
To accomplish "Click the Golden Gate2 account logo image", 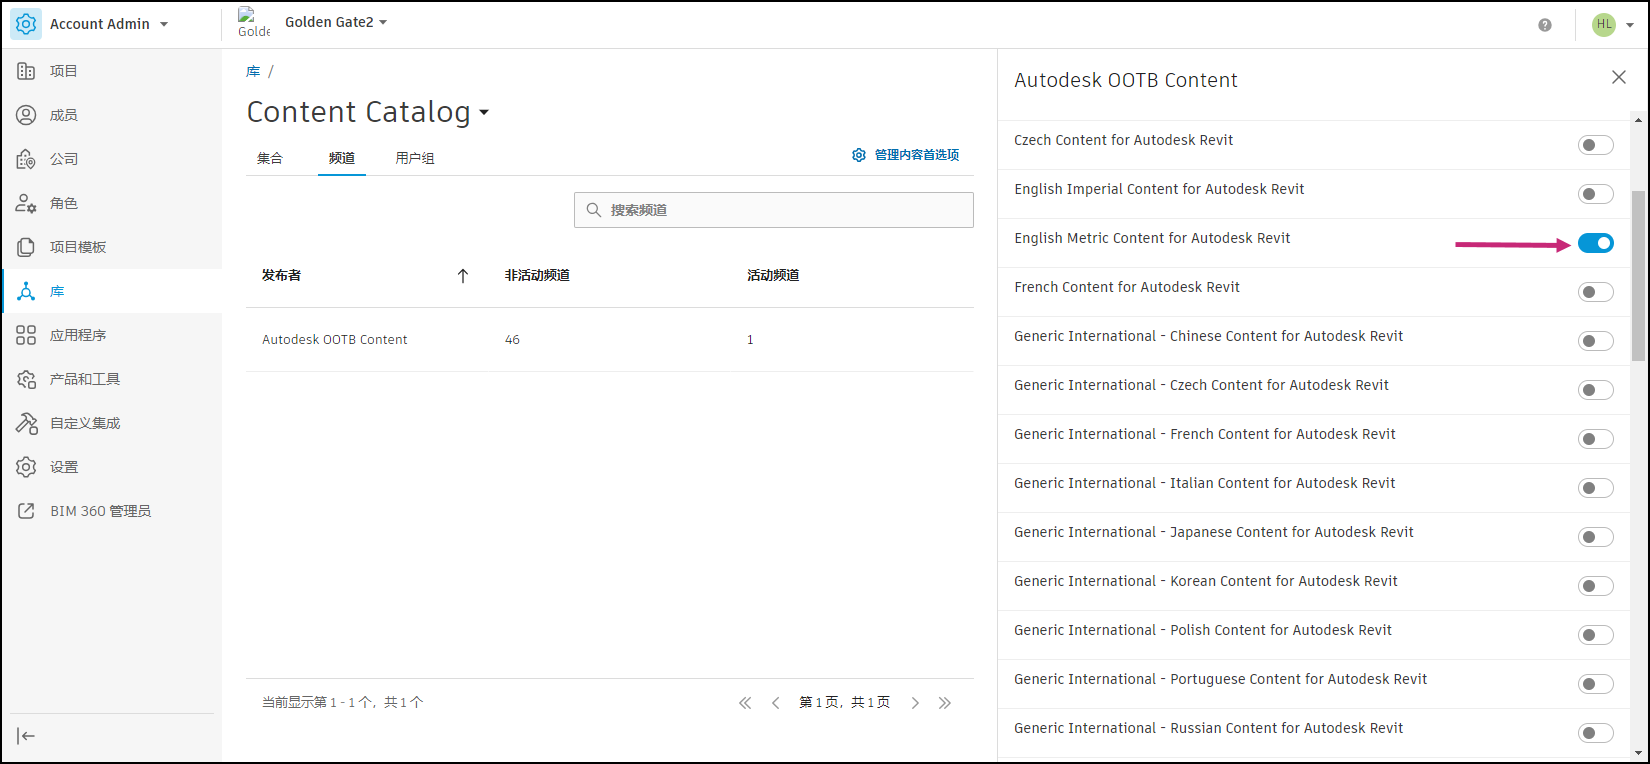I will pos(254,22).
